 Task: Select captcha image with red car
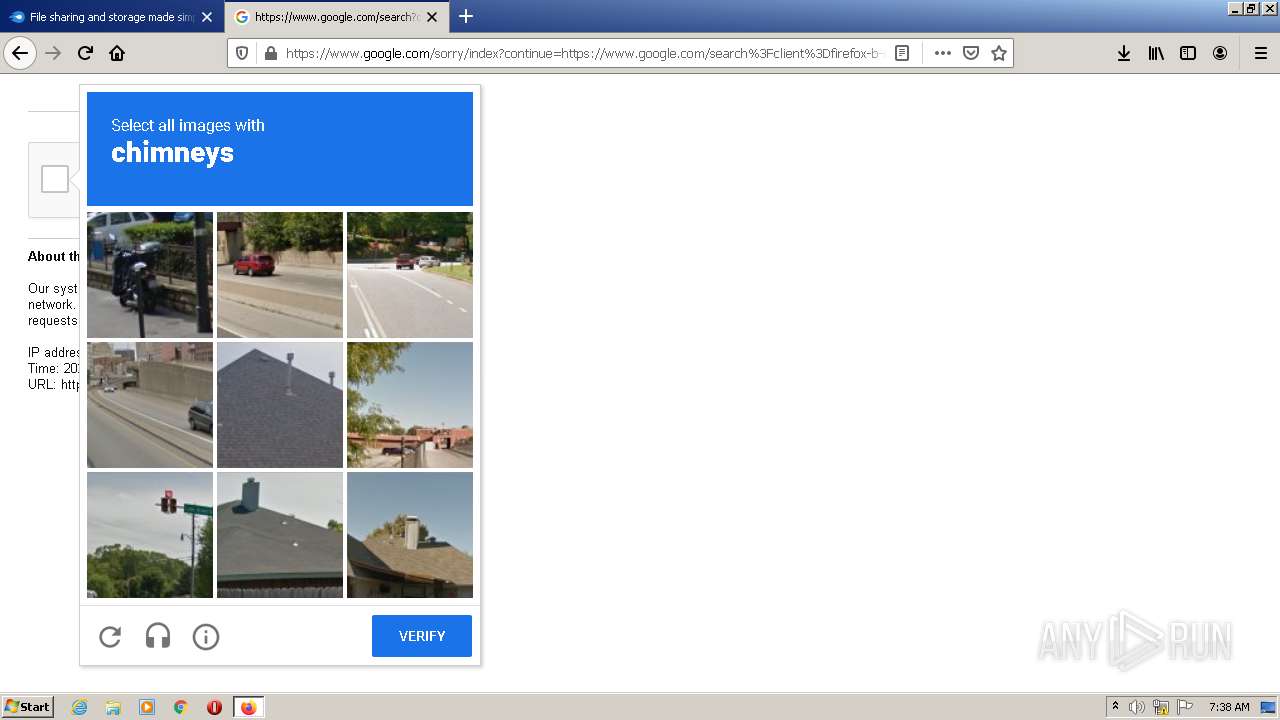point(280,275)
